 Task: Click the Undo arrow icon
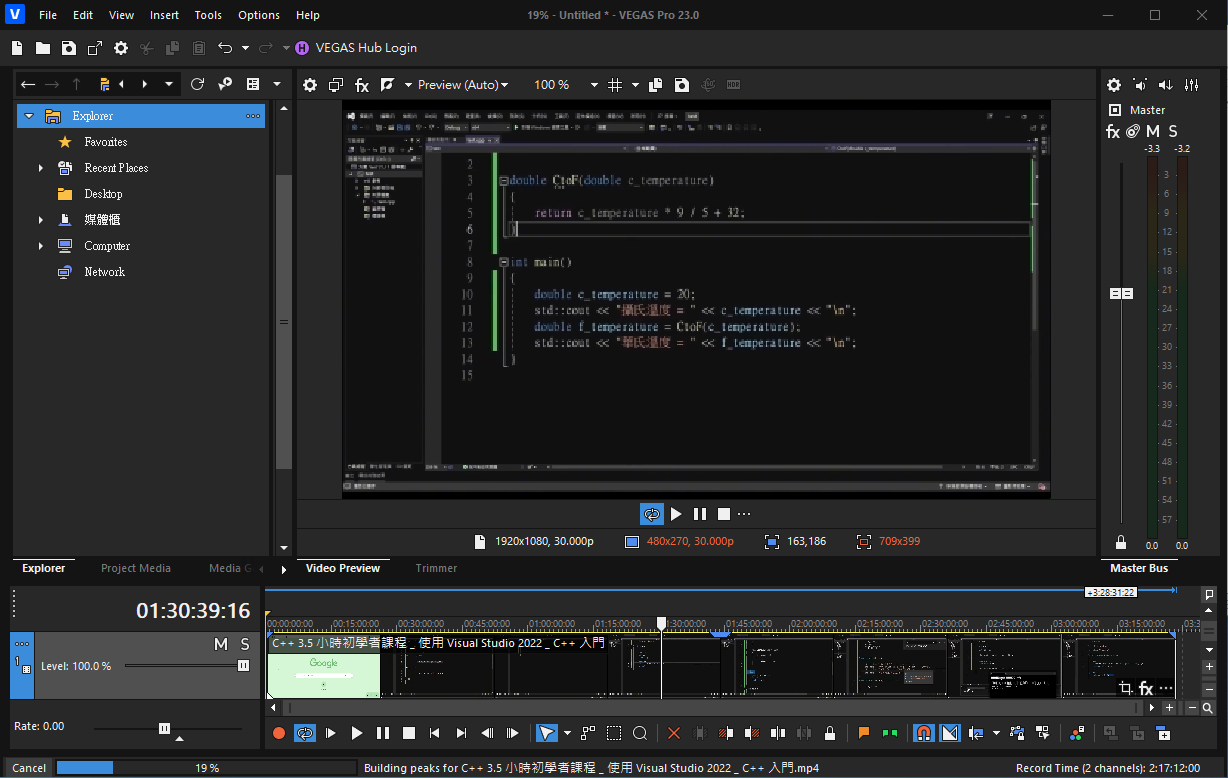225,48
